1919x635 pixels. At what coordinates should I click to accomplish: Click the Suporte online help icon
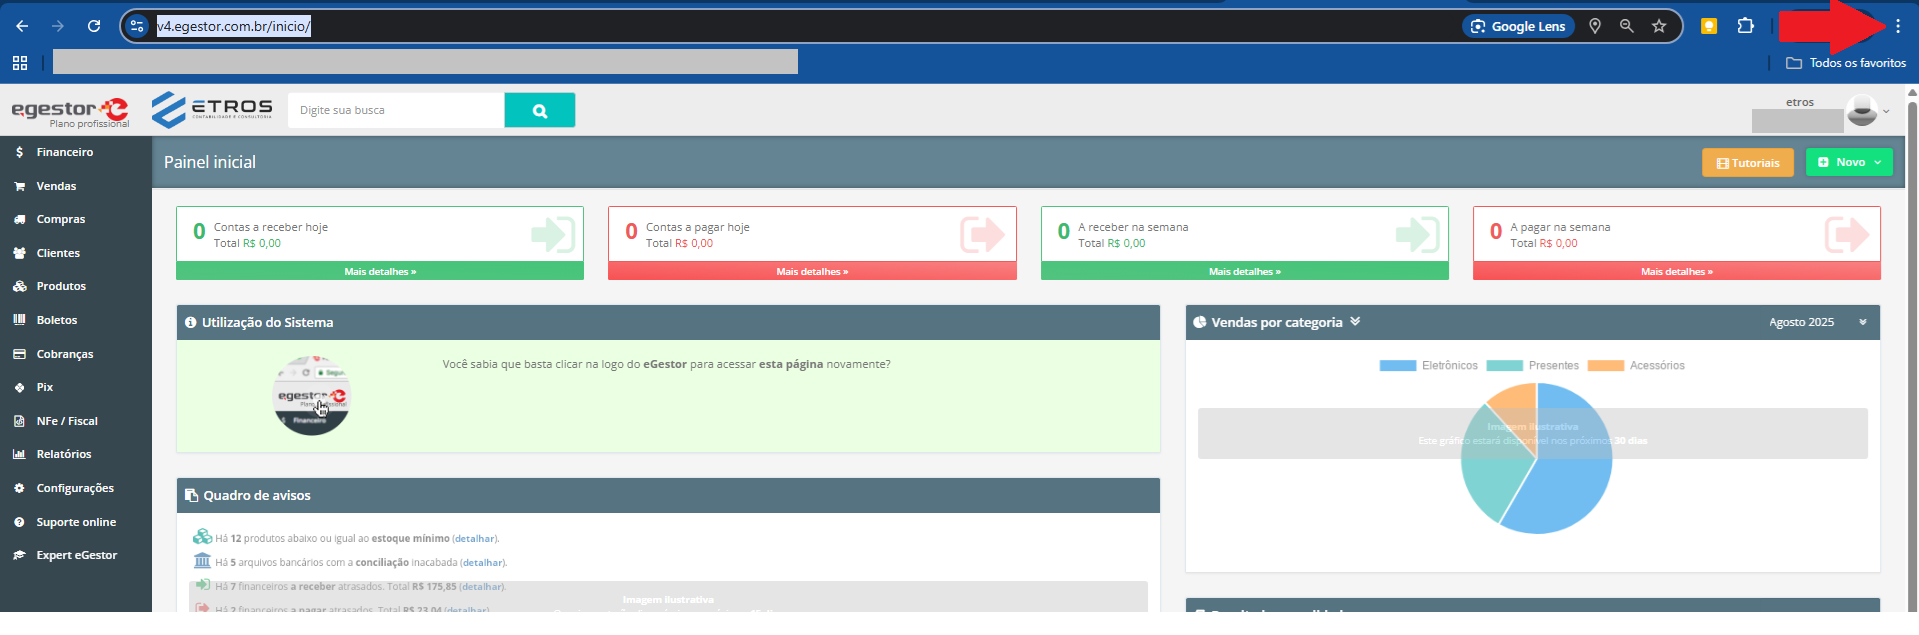[19, 522]
